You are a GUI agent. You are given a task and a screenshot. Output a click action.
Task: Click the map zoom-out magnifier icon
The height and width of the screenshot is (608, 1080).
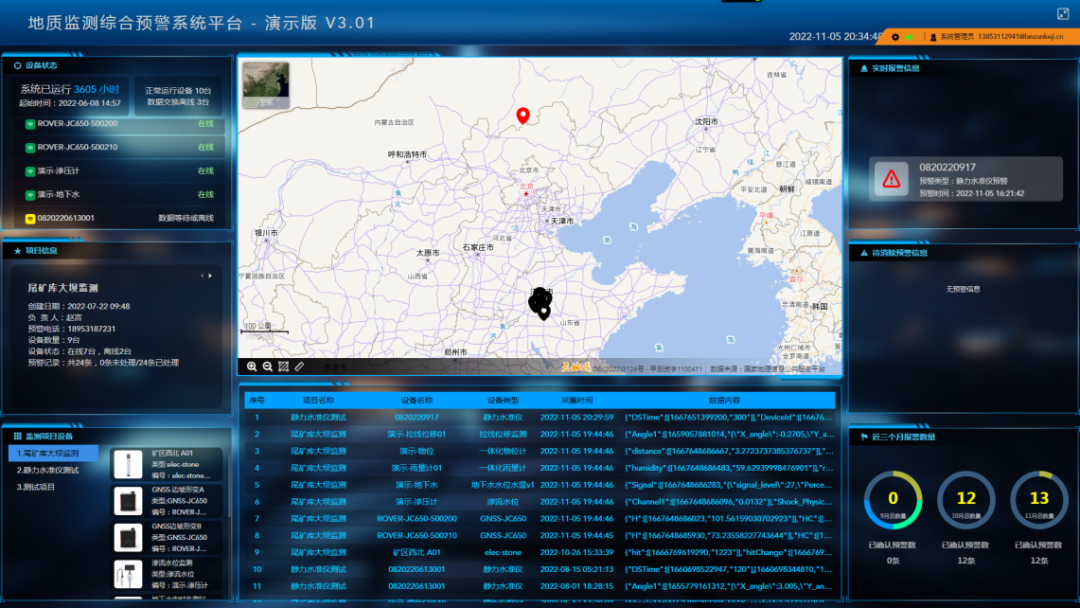267,367
